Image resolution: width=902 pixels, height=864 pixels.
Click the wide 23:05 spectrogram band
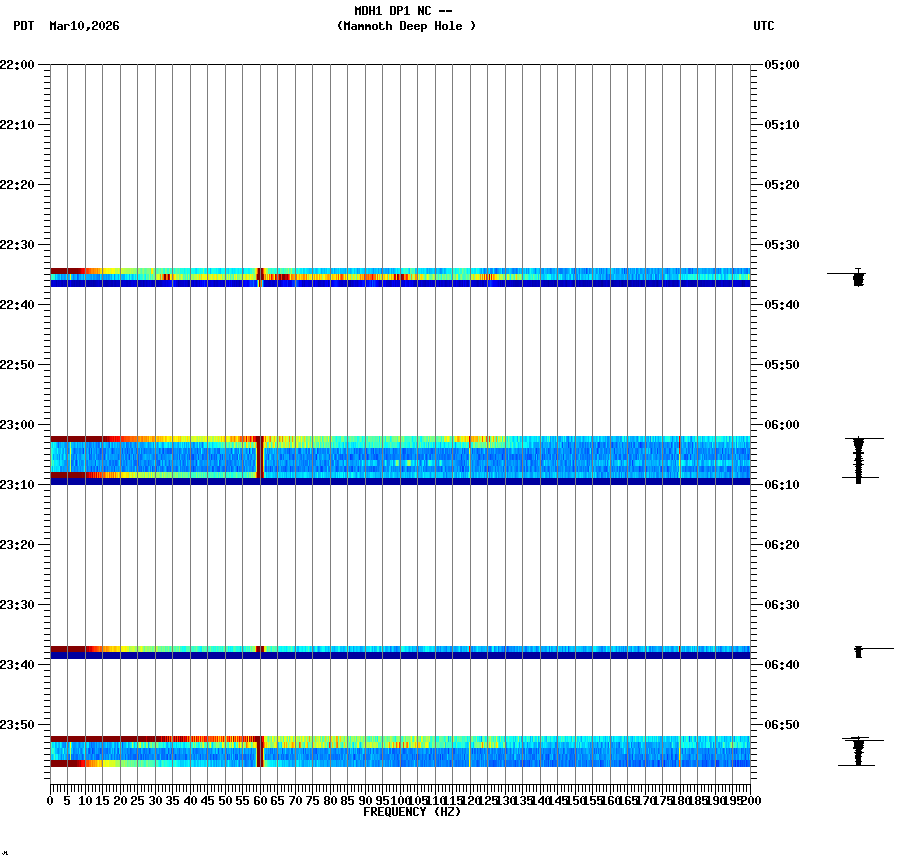(400, 458)
